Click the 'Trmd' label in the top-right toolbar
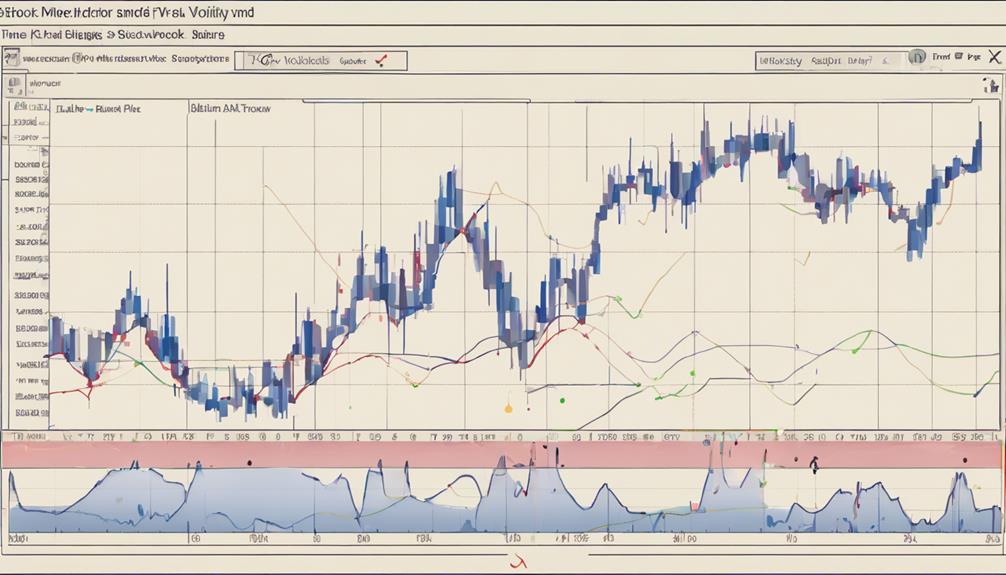The image size is (1006, 575). (941, 56)
